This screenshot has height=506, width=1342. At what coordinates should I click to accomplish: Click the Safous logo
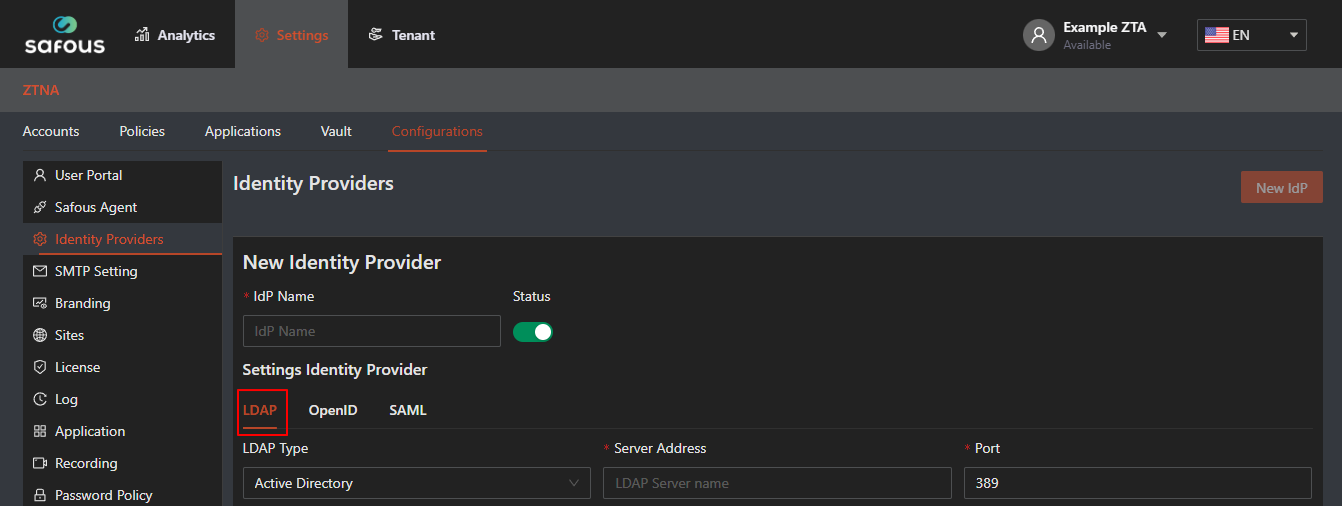pyautogui.click(x=65, y=34)
